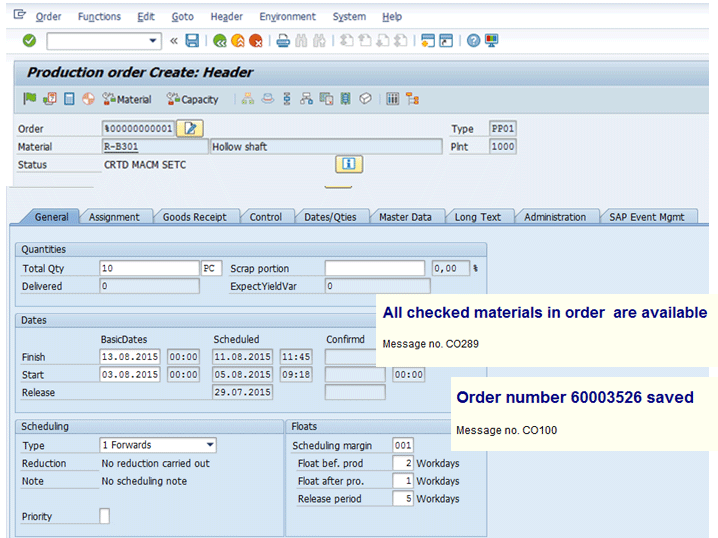Screen dimensions: 718x538
Task: Click the red-white circular icon in header toolbar
Action: click(x=88, y=98)
